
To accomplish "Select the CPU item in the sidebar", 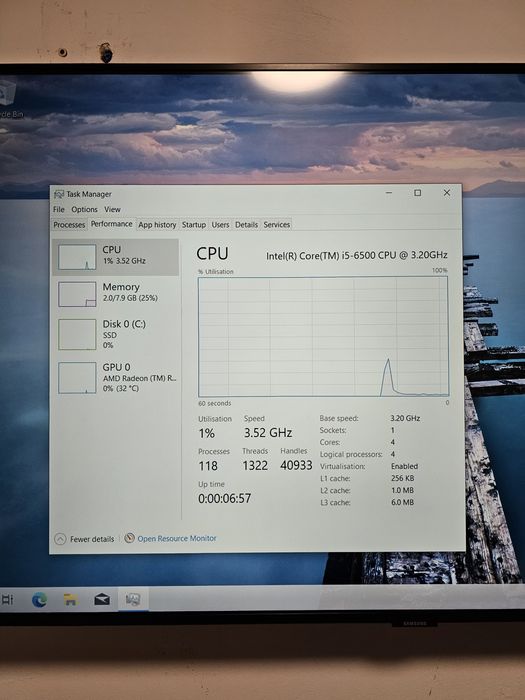I will (116, 257).
